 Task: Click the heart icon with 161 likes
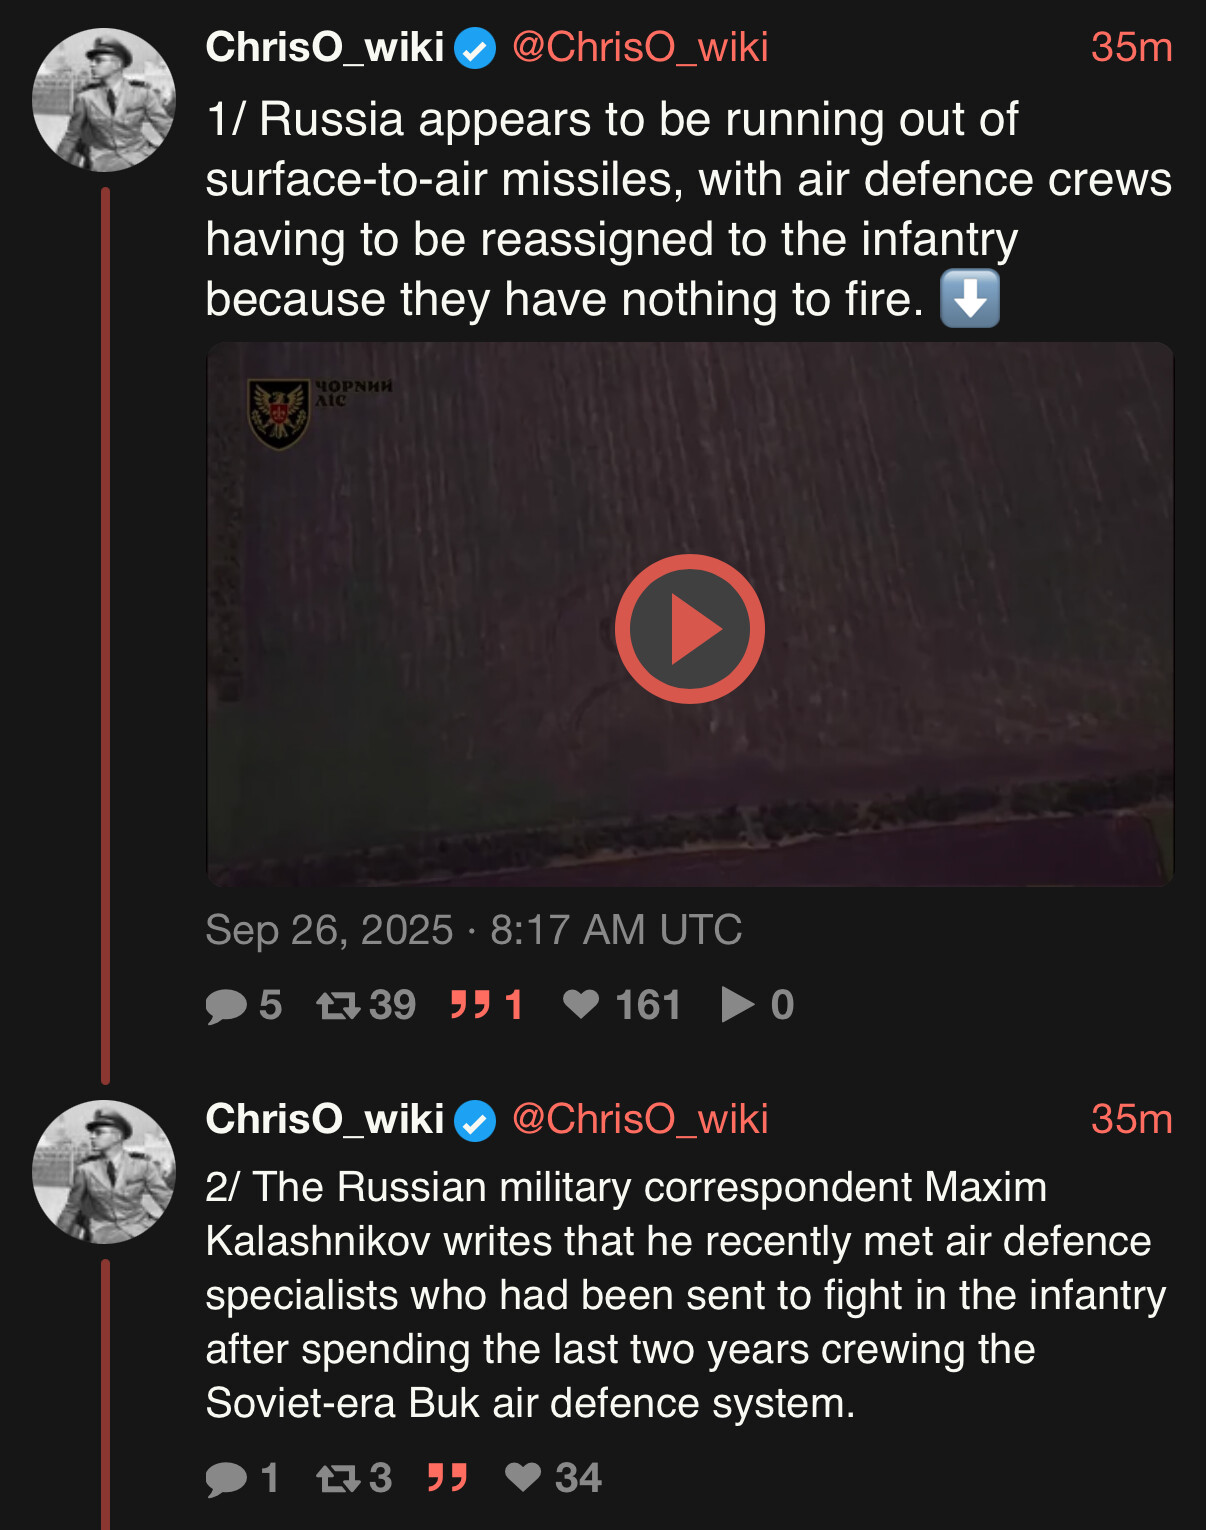[x=581, y=1004]
